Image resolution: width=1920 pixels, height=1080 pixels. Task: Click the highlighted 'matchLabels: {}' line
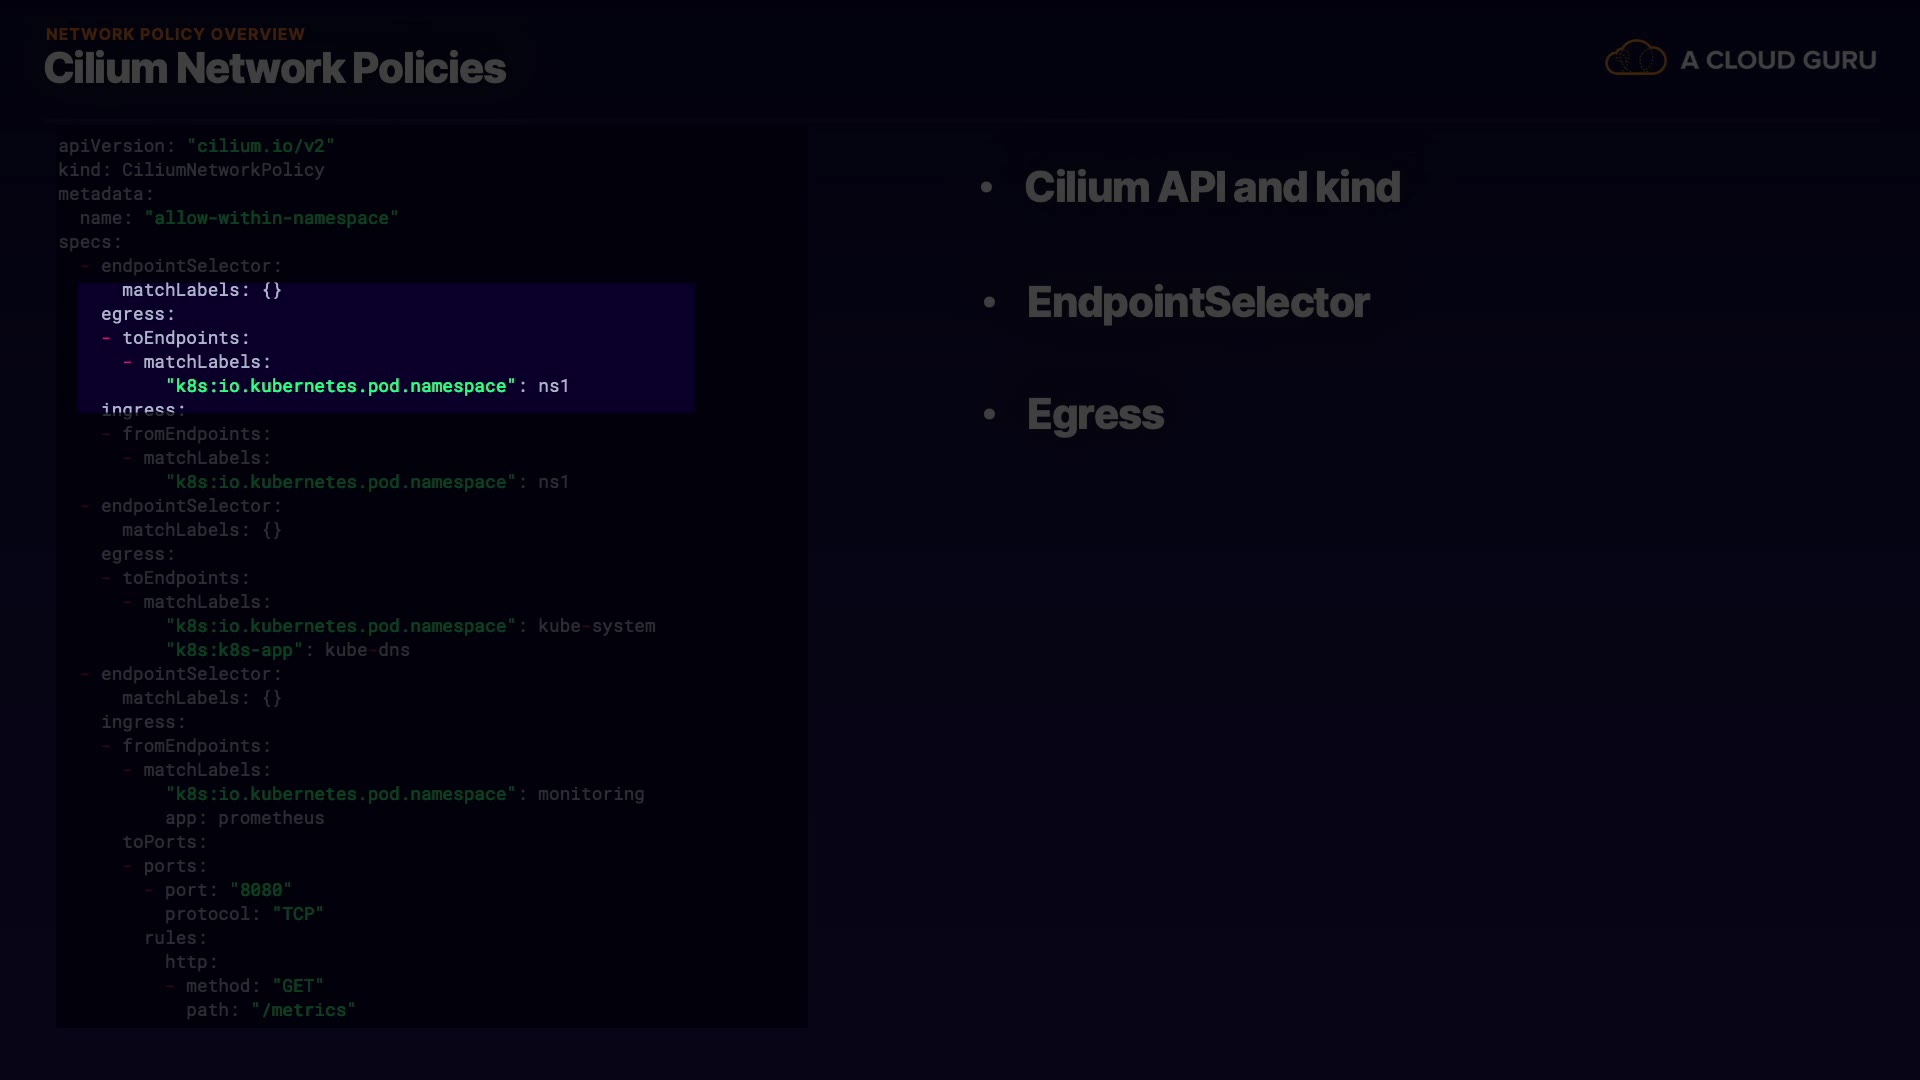(x=201, y=290)
